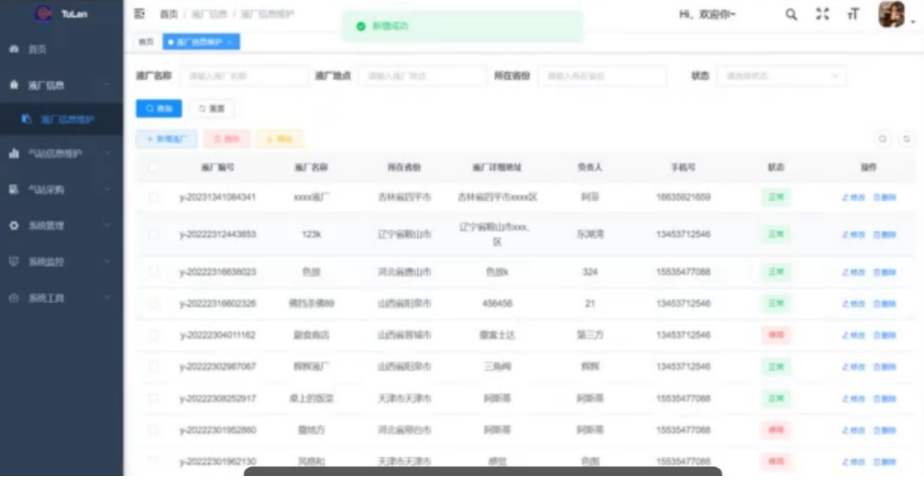Screen dimensions: 924x480
Task: Check the box for row y-20222301952860
Action: point(153,431)
